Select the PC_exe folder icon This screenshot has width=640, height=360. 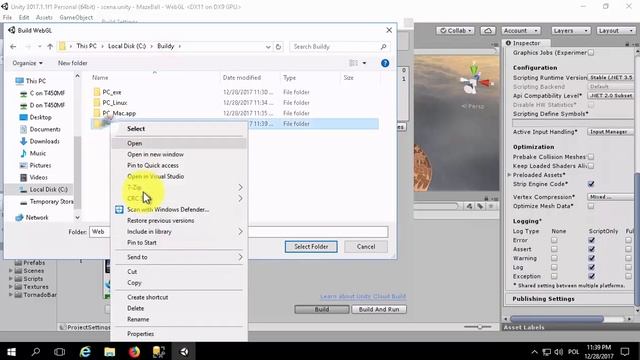[97, 92]
